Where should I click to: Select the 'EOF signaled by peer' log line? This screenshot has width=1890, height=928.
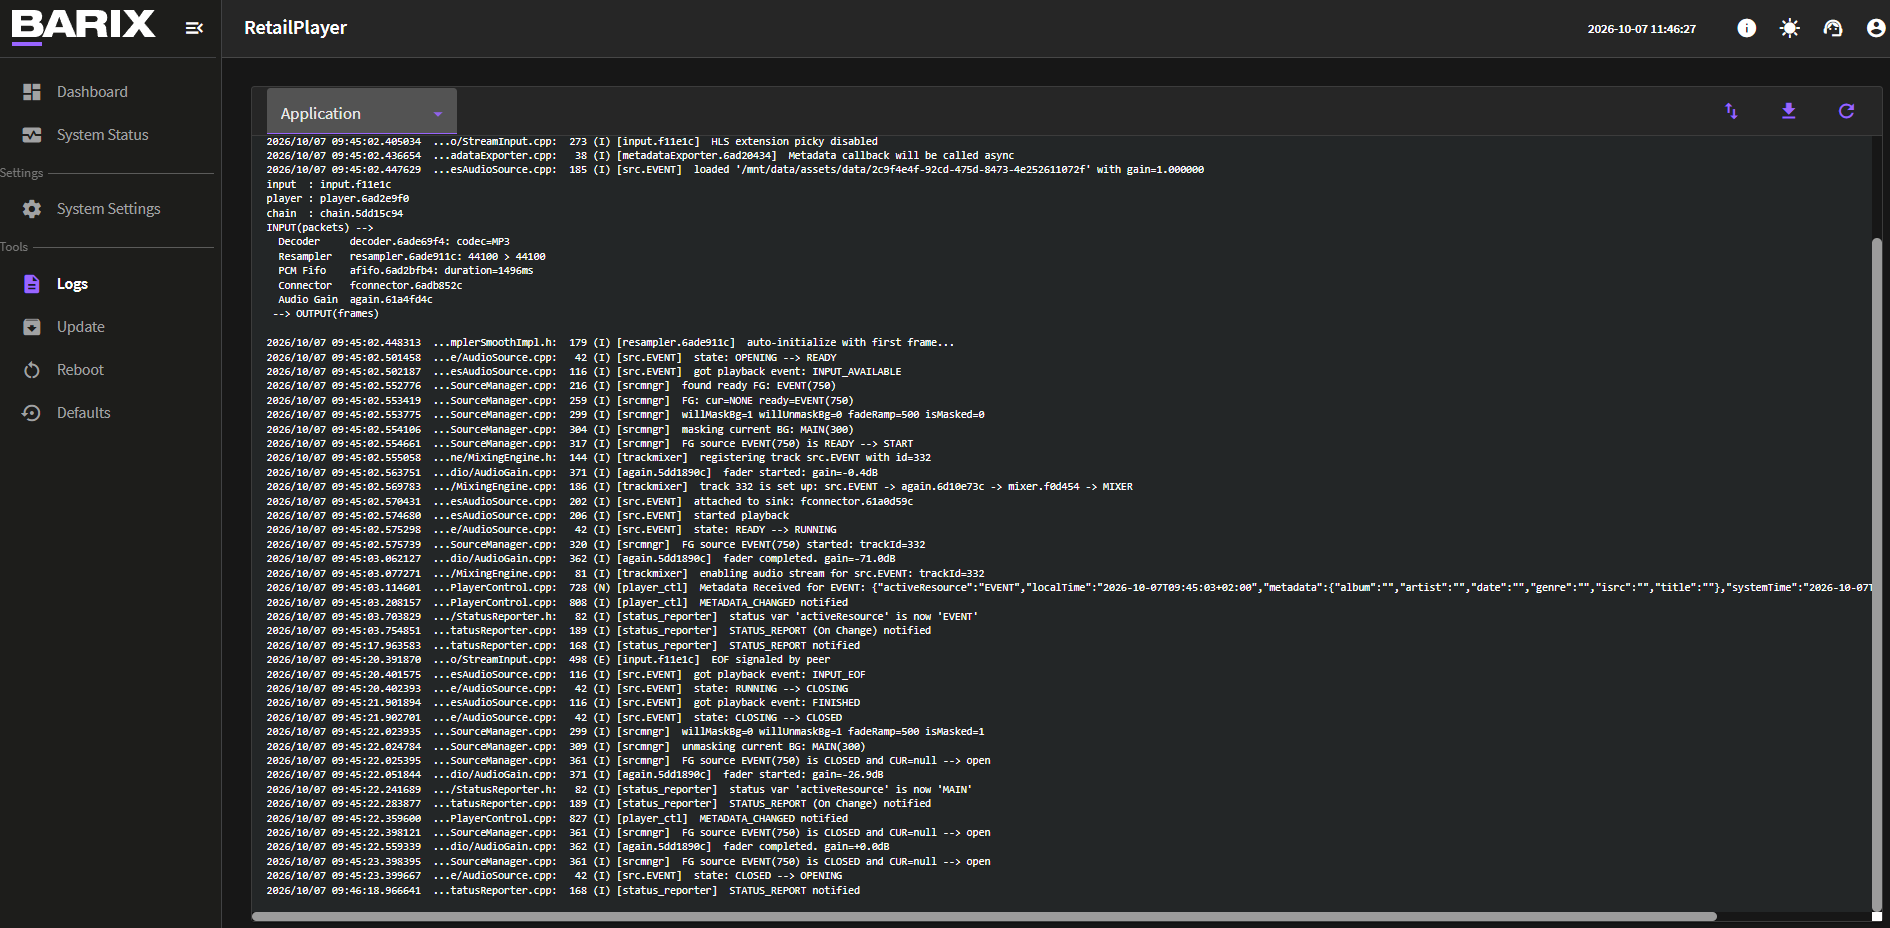pos(548,660)
